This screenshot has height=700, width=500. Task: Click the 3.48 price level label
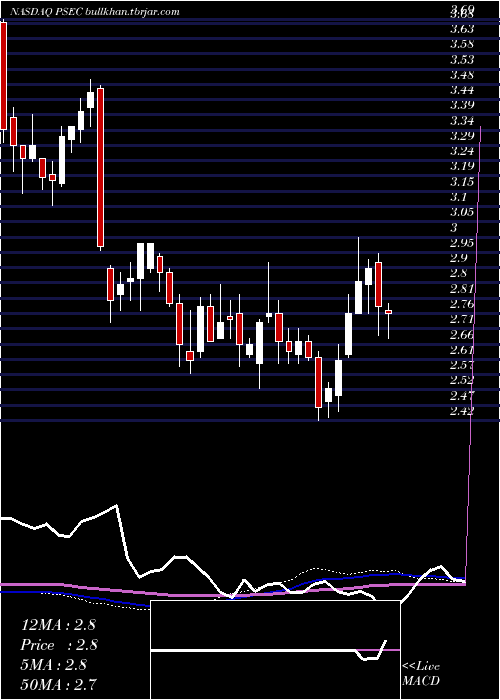462,75
